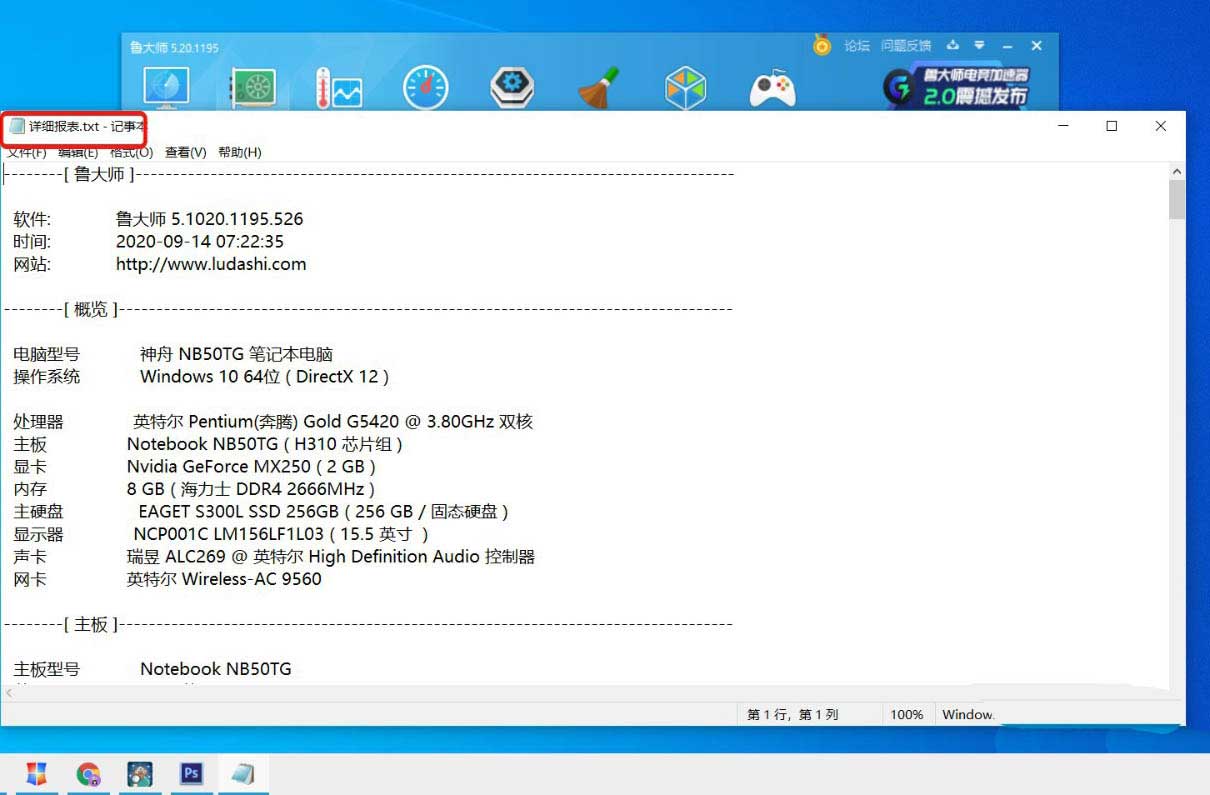This screenshot has width=1210, height=795.
Task: Click the Notepad vertical scrollbar thumb
Action: point(1177,199)
